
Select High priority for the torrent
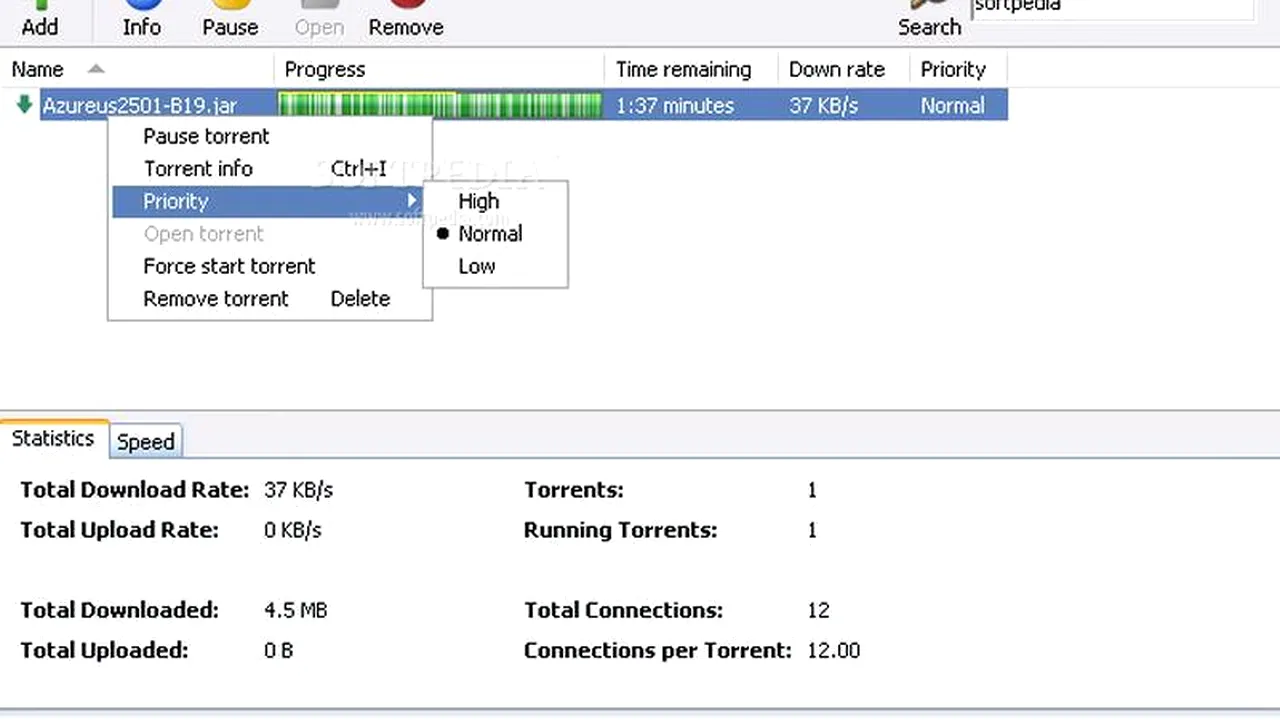478,201
